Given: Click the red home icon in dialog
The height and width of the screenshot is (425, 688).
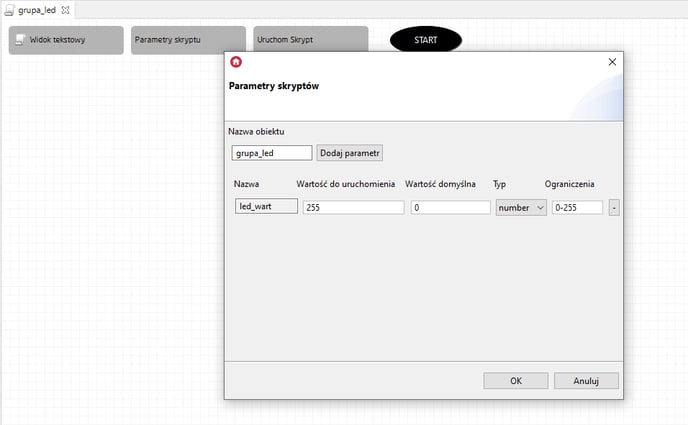Looking at the screenshot, I should tap(236, 62).
